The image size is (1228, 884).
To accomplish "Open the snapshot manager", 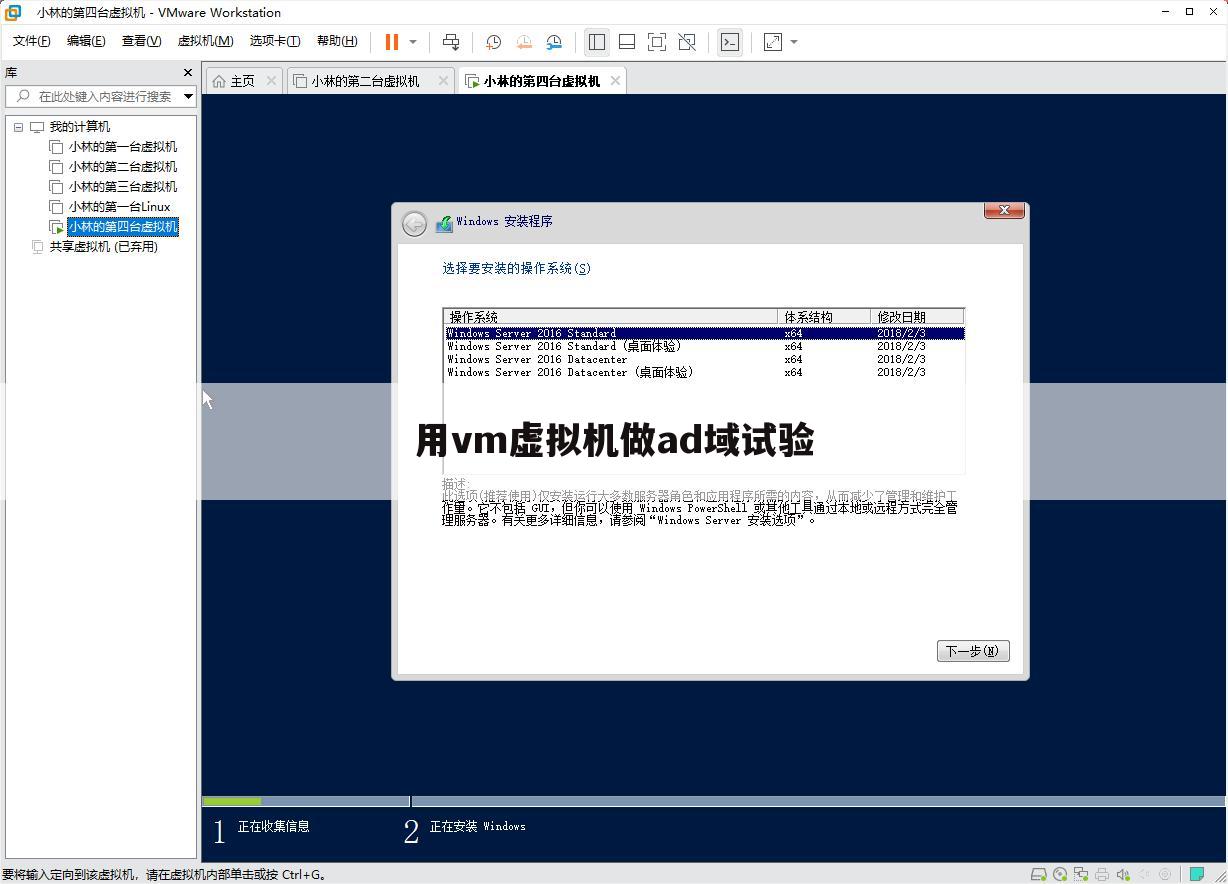I will [554, 42].
